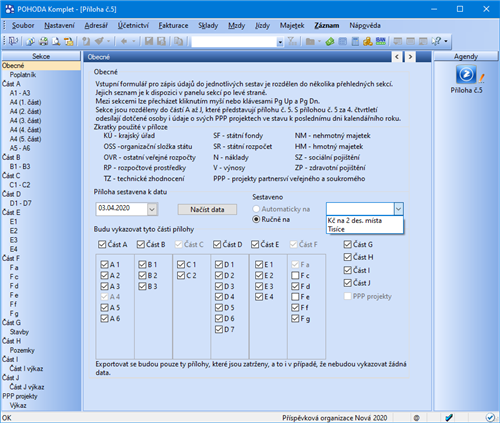Click the round globe icon in the status bar
This screenshot has width=500, height=423.
point(416,418)
